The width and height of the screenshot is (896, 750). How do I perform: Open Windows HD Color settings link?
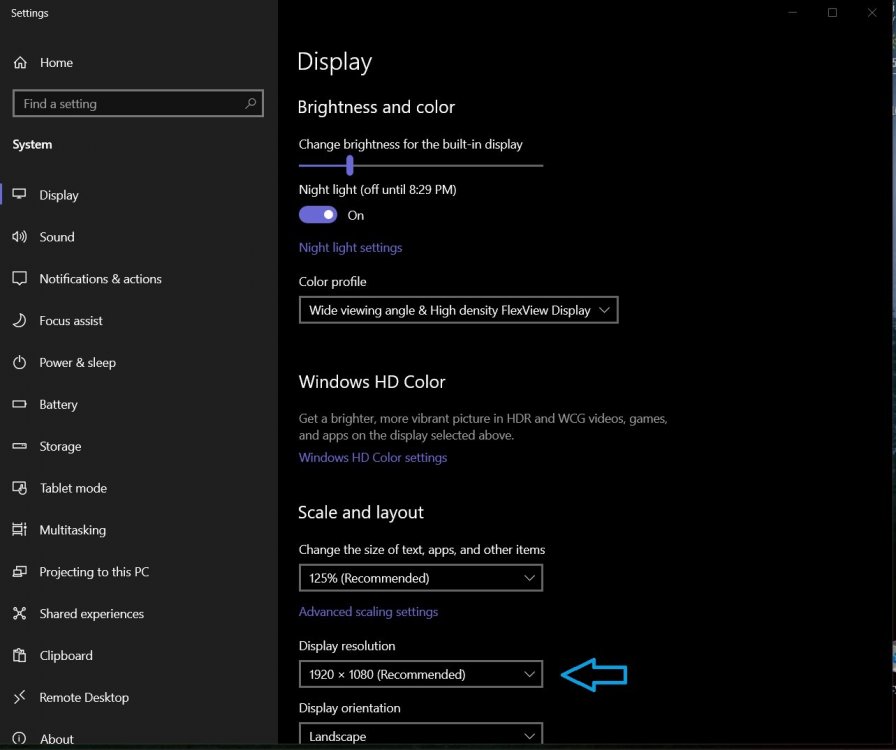pyautogui.click(x=373, y=457)
